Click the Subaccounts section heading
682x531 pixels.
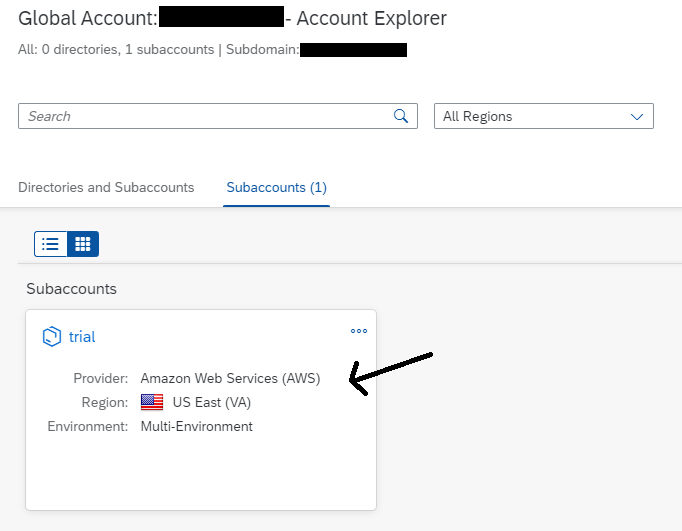pyautogui.click(x=71, y=289)
